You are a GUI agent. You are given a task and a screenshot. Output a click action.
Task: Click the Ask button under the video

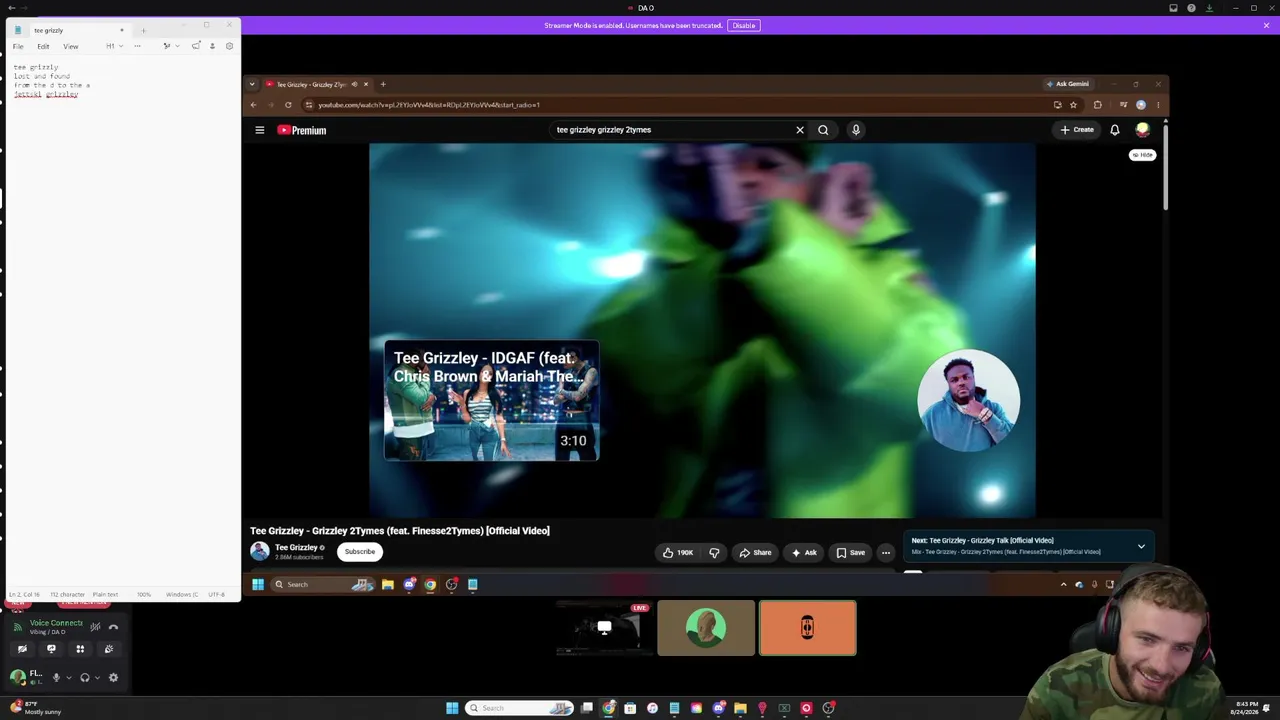coord(804,552)
